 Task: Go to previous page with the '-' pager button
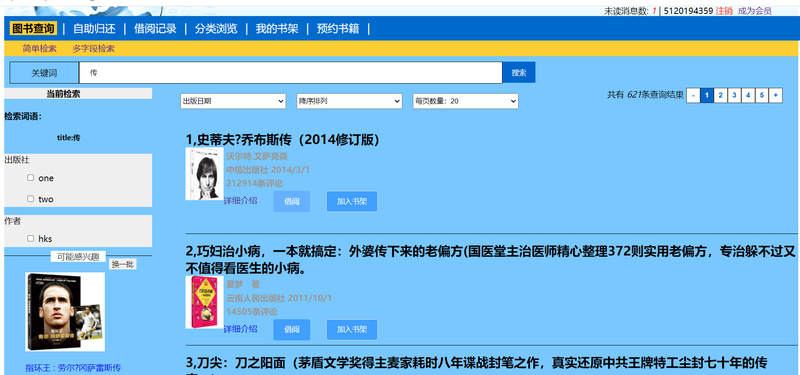(x=693, y=95)
